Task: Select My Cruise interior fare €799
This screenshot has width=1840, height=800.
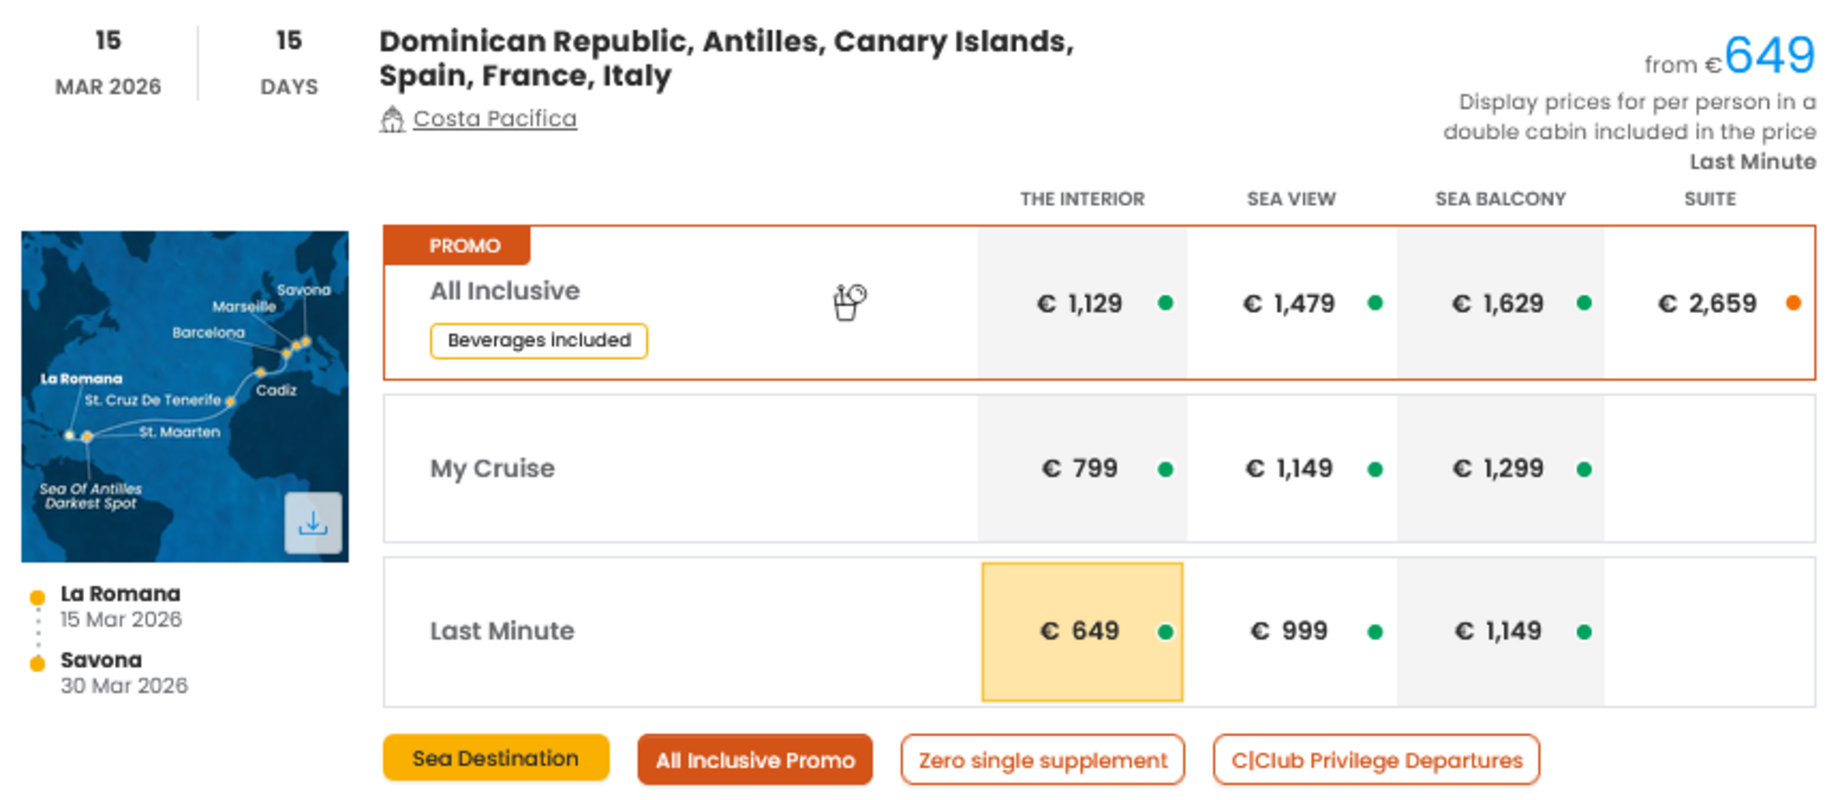Action: tap(1081, 468)
